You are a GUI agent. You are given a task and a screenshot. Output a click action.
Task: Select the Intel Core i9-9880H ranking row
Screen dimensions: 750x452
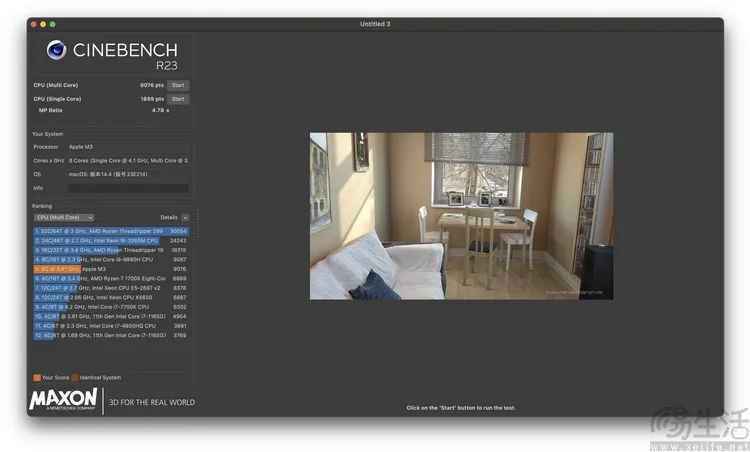tap(111, 259)
